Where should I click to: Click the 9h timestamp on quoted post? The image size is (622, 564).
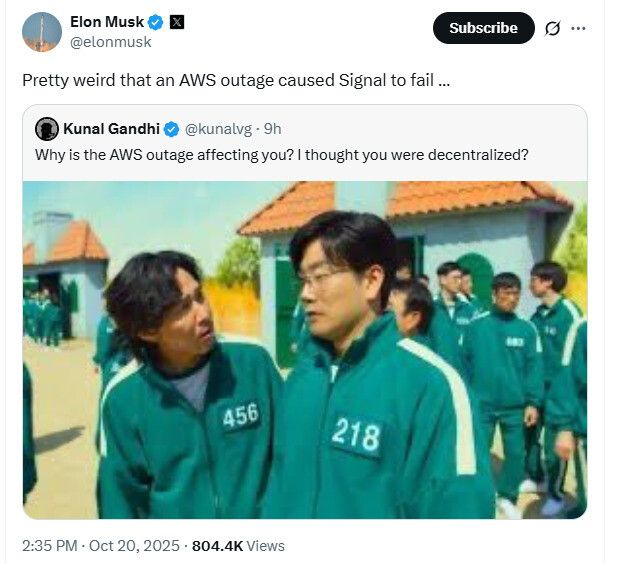point(272,129)
